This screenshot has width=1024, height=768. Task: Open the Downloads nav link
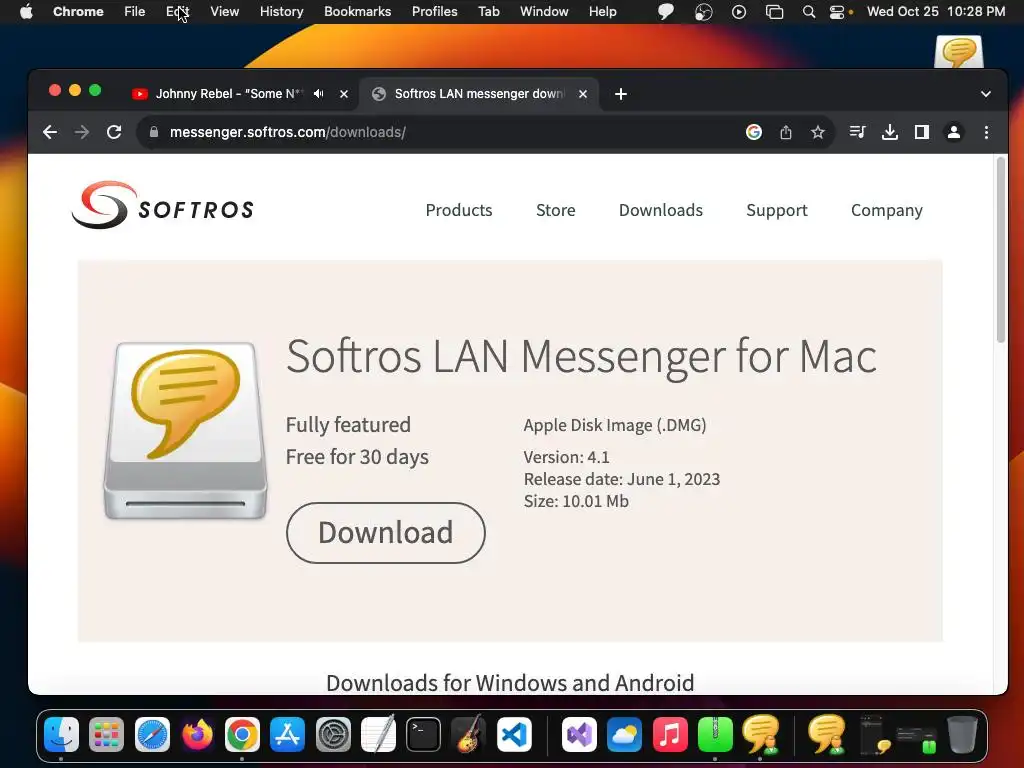pos(660,210)
